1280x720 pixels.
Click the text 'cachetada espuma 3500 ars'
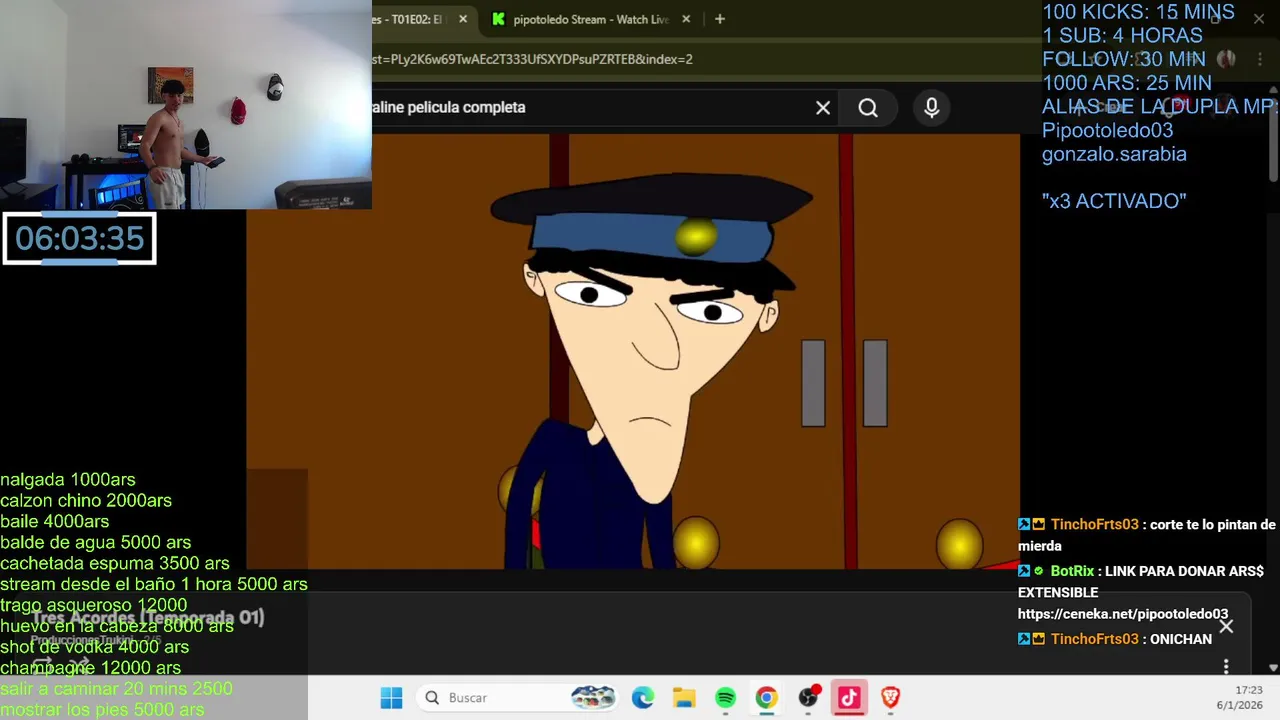click(x=115, y=563)
